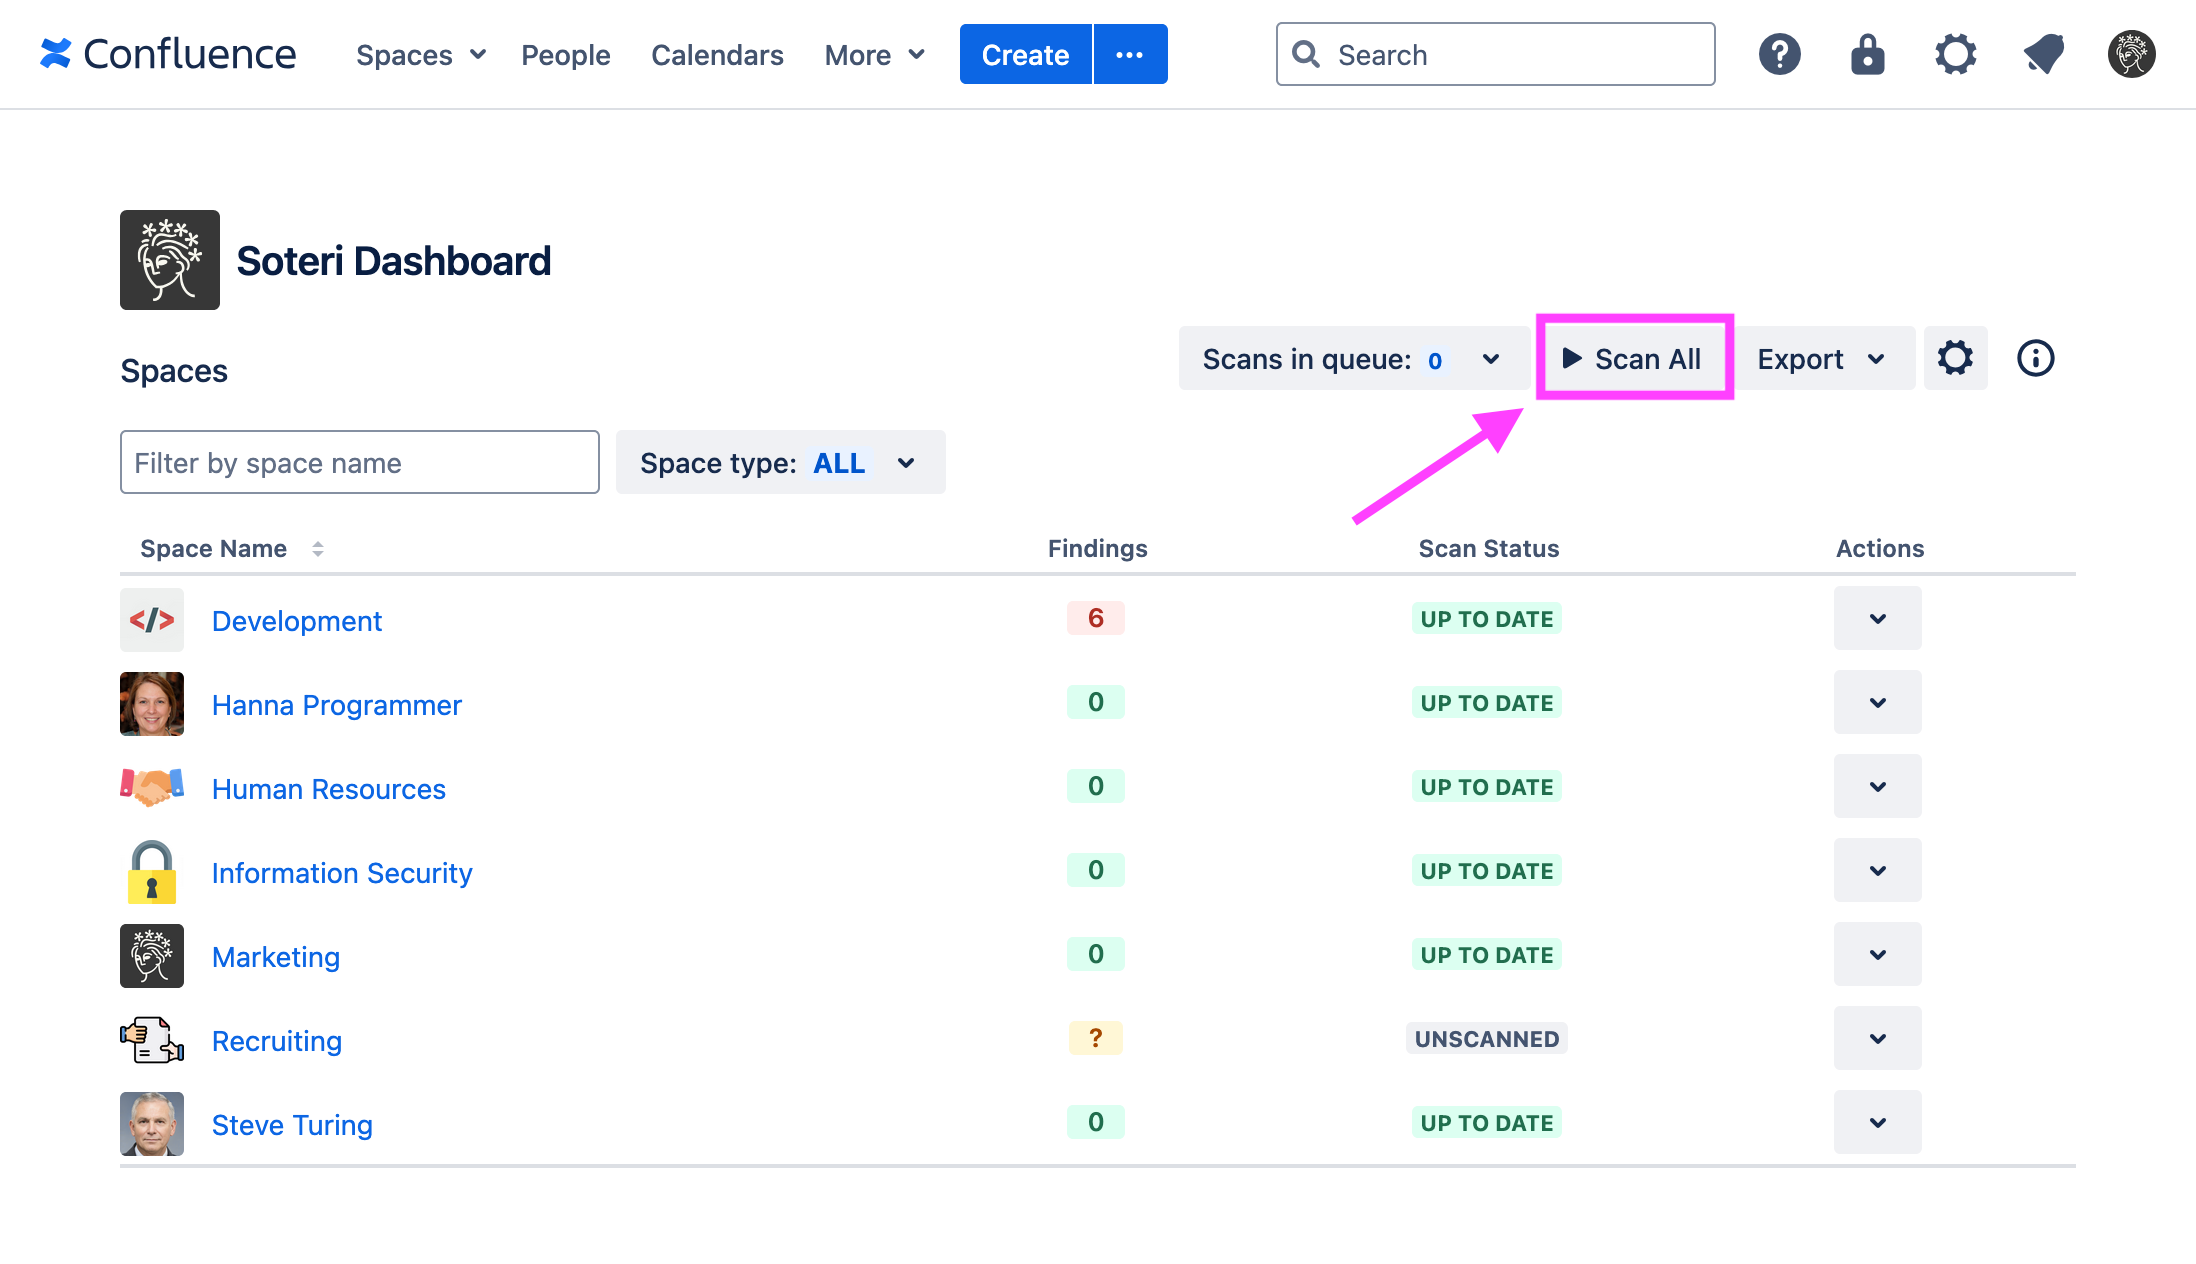Click the Development space code icon
This screenshot has height=1264, width=2196.
[x=152, y=619]
